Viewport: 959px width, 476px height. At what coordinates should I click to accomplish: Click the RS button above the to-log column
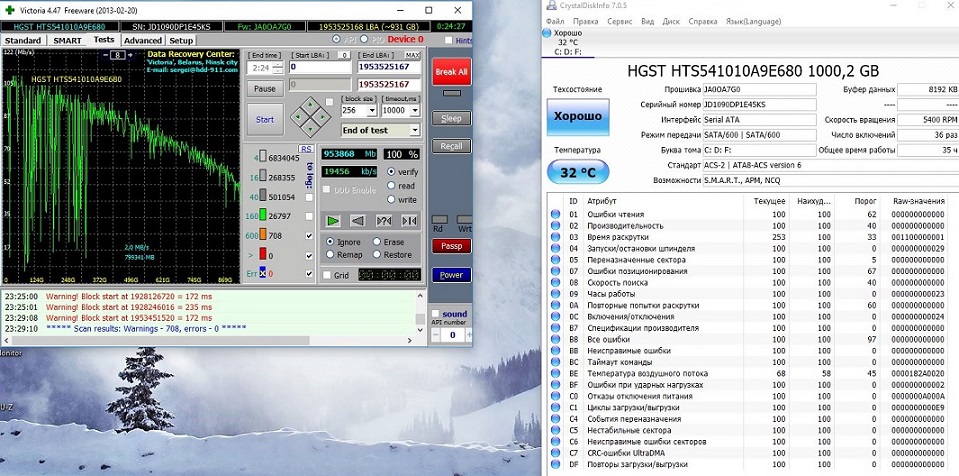306,149
